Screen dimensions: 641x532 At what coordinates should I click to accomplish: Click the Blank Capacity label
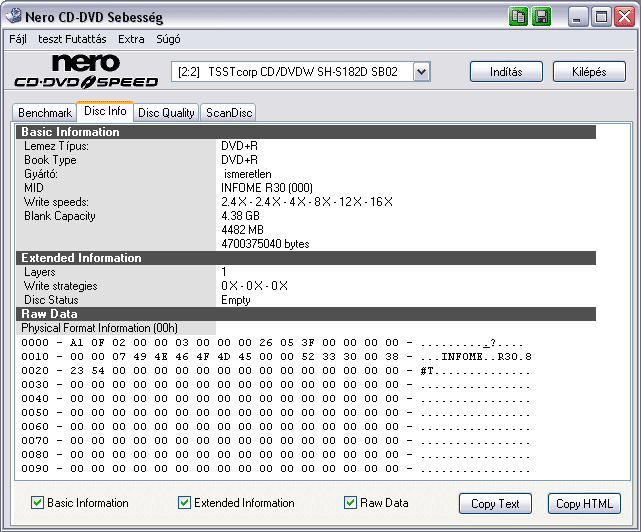(60, 216)
